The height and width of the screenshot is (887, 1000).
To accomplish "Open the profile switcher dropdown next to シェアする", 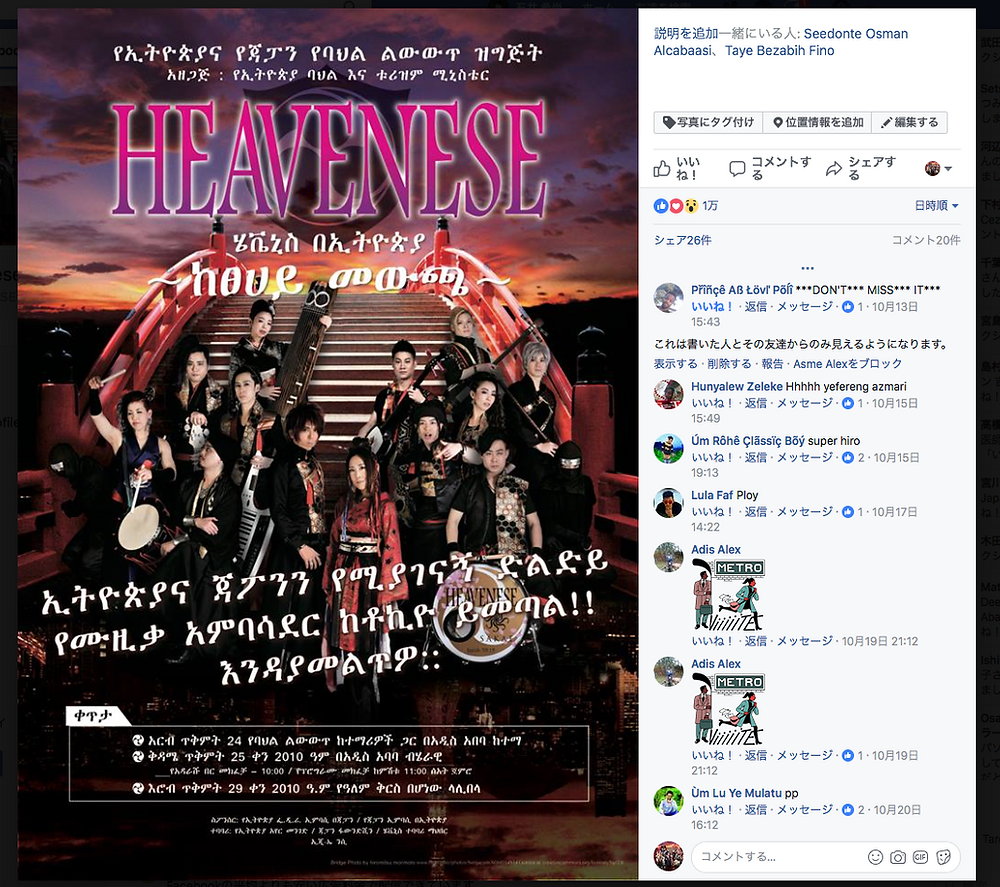I will click(938, 169).
